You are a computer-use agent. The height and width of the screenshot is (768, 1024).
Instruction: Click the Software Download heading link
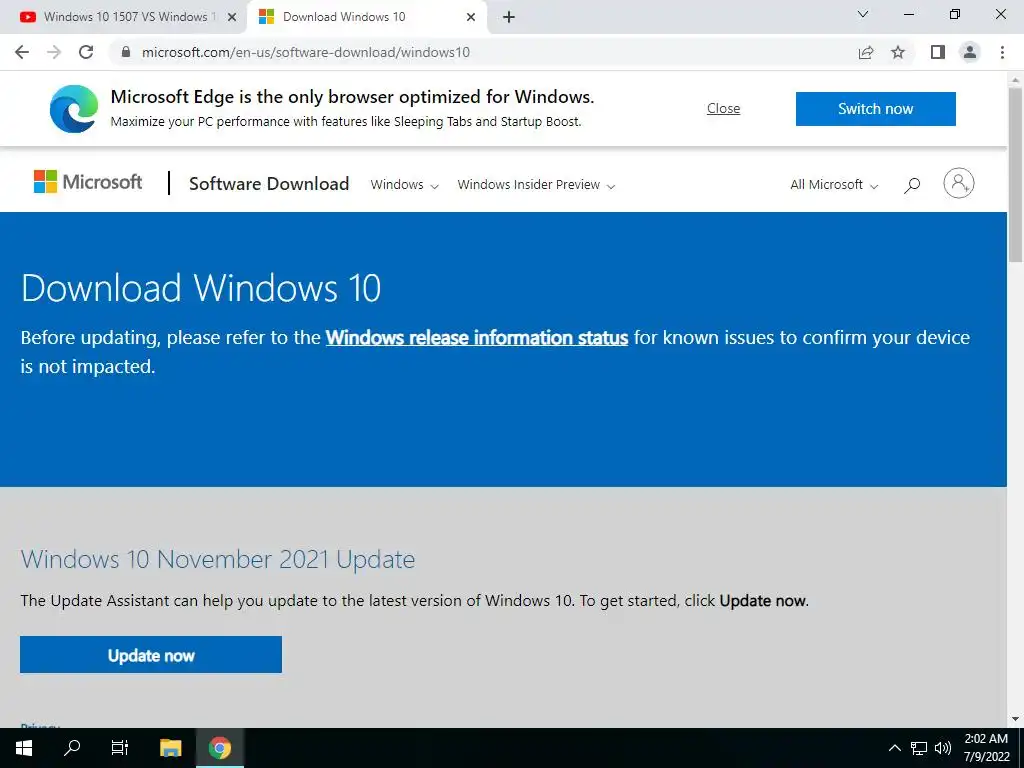point(269,184)
